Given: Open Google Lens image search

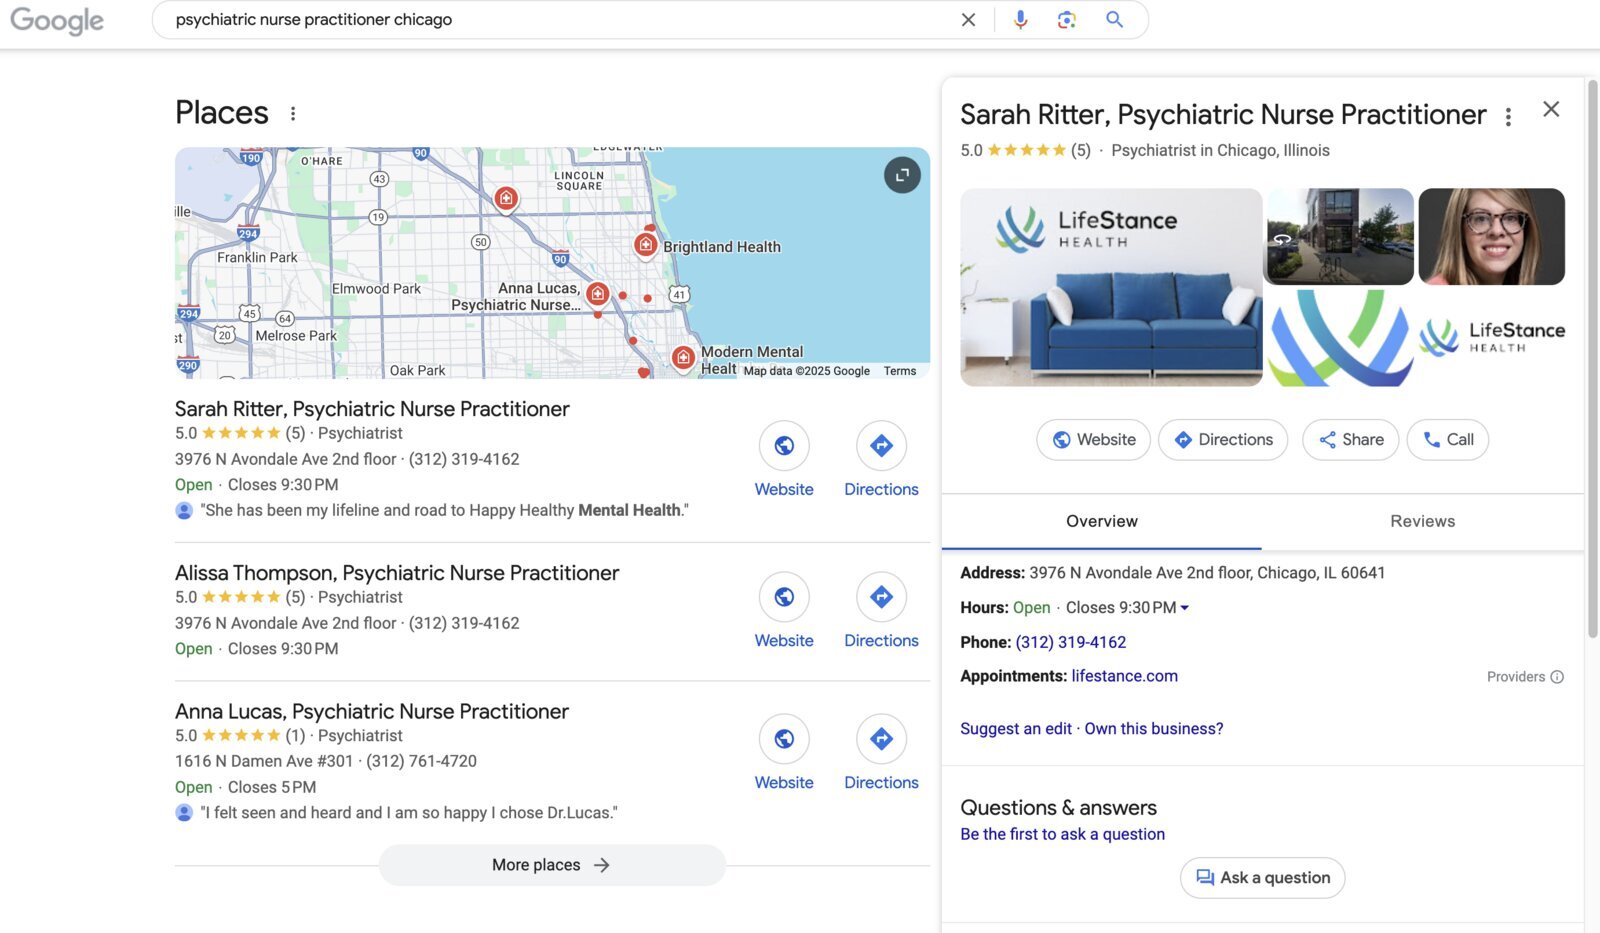Looking at the screenshot, I should click(1067, 20).
